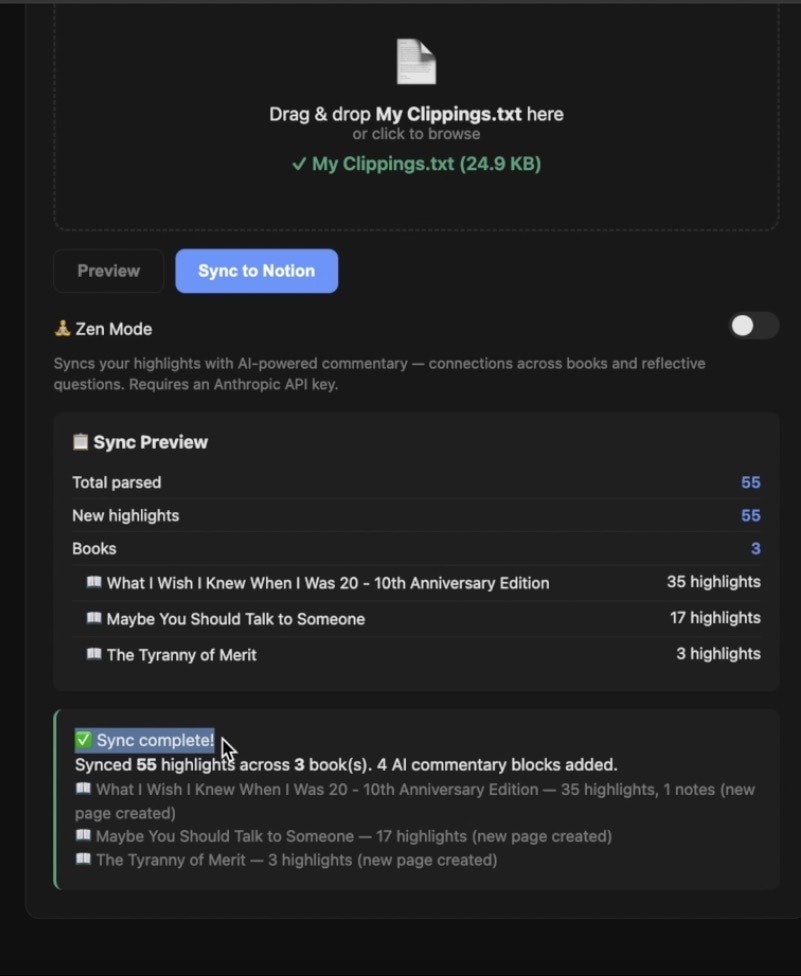Click Sync to Notion
801x976 pixels.
[256, 270]
